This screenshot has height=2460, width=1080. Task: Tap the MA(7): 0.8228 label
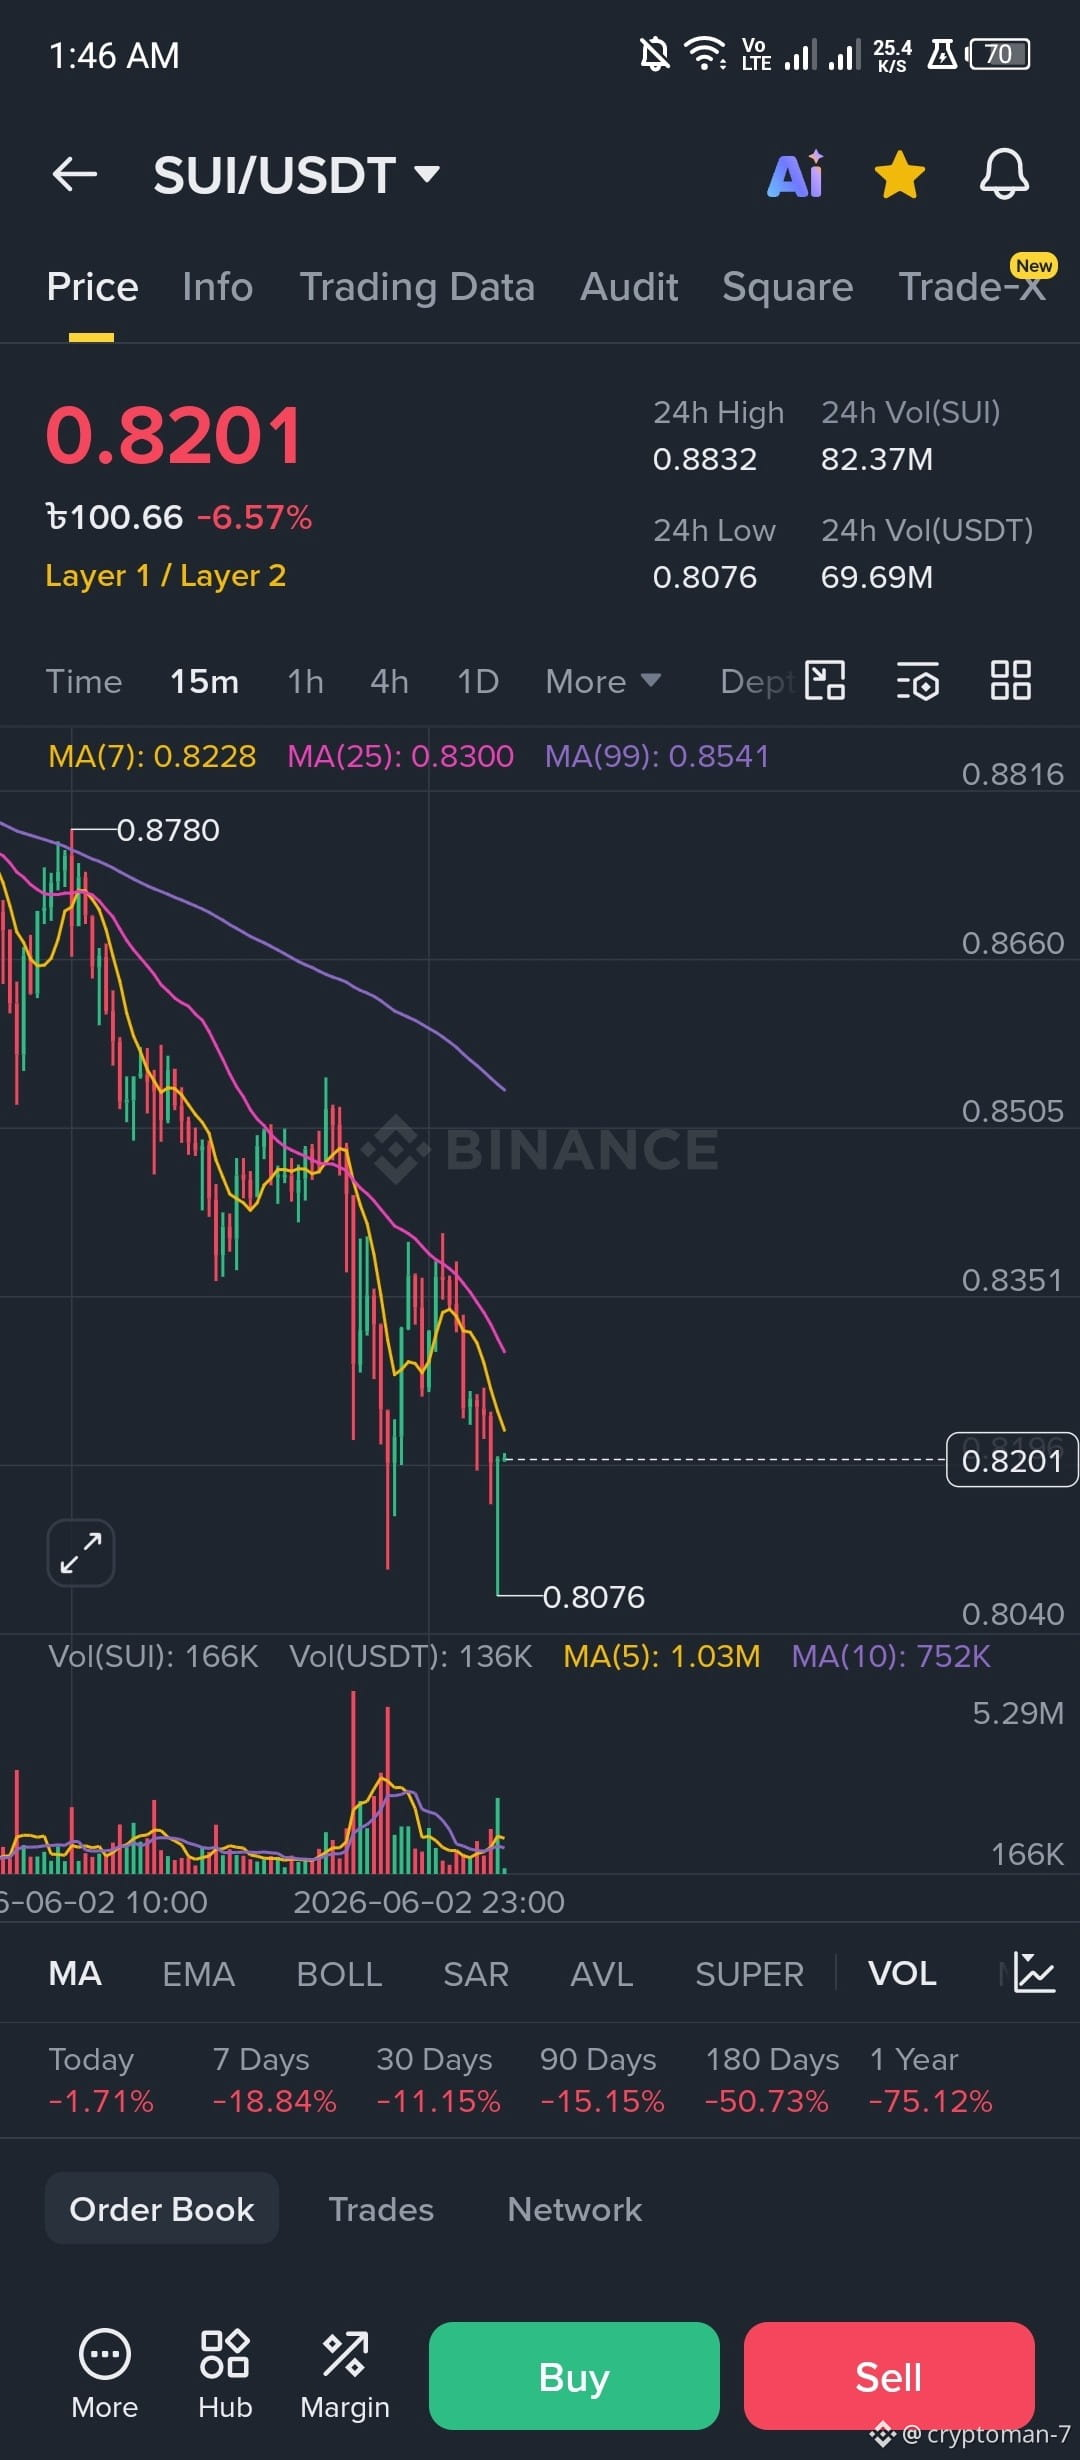(x=152, y=756)
